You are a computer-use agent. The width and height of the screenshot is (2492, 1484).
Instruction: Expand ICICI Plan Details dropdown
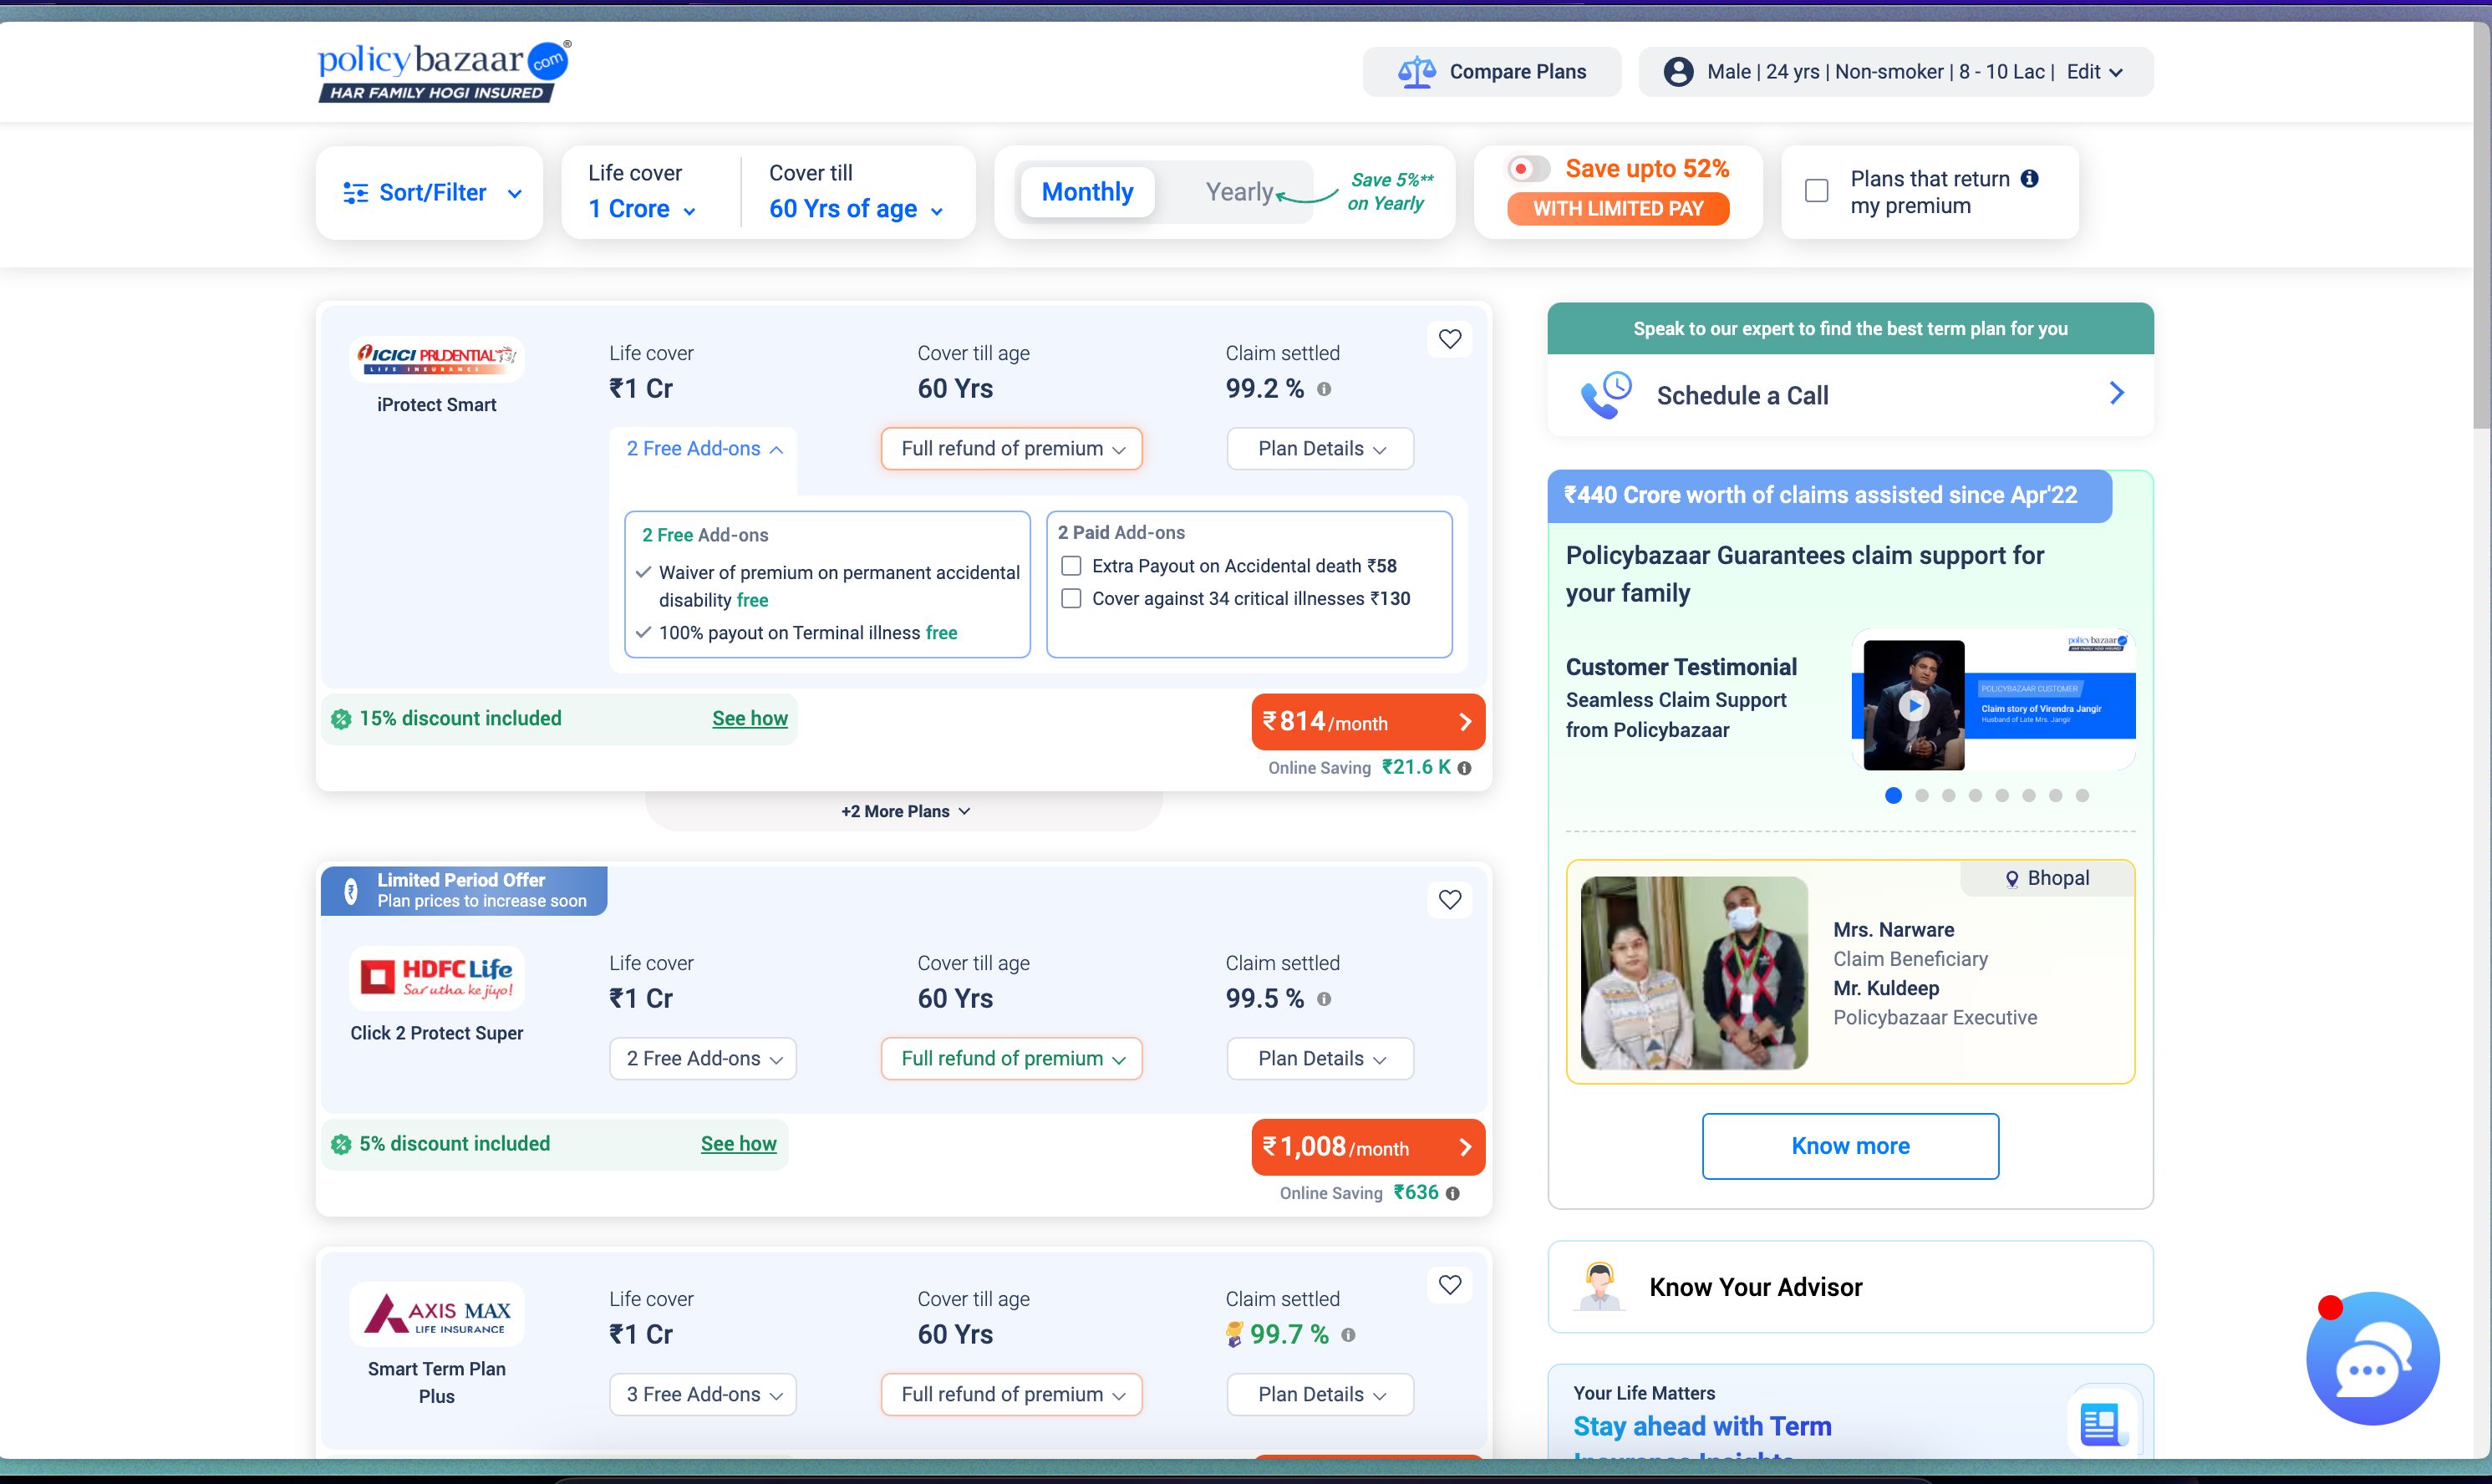[1321, 449]
